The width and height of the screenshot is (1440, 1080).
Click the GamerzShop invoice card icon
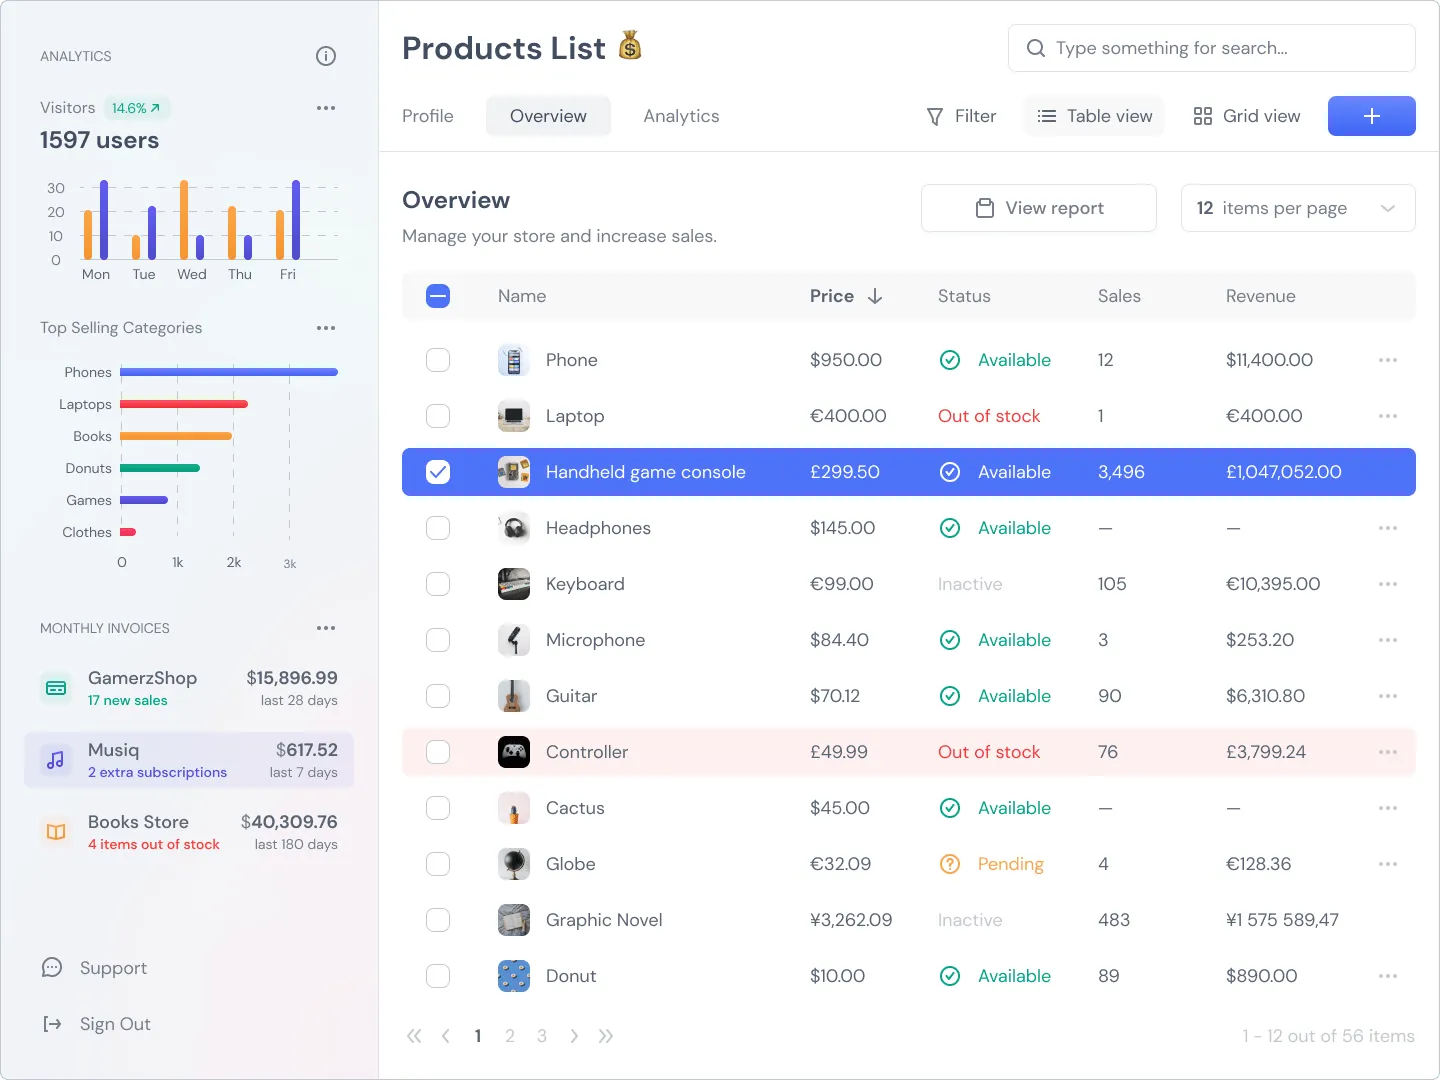click(55, 688)
